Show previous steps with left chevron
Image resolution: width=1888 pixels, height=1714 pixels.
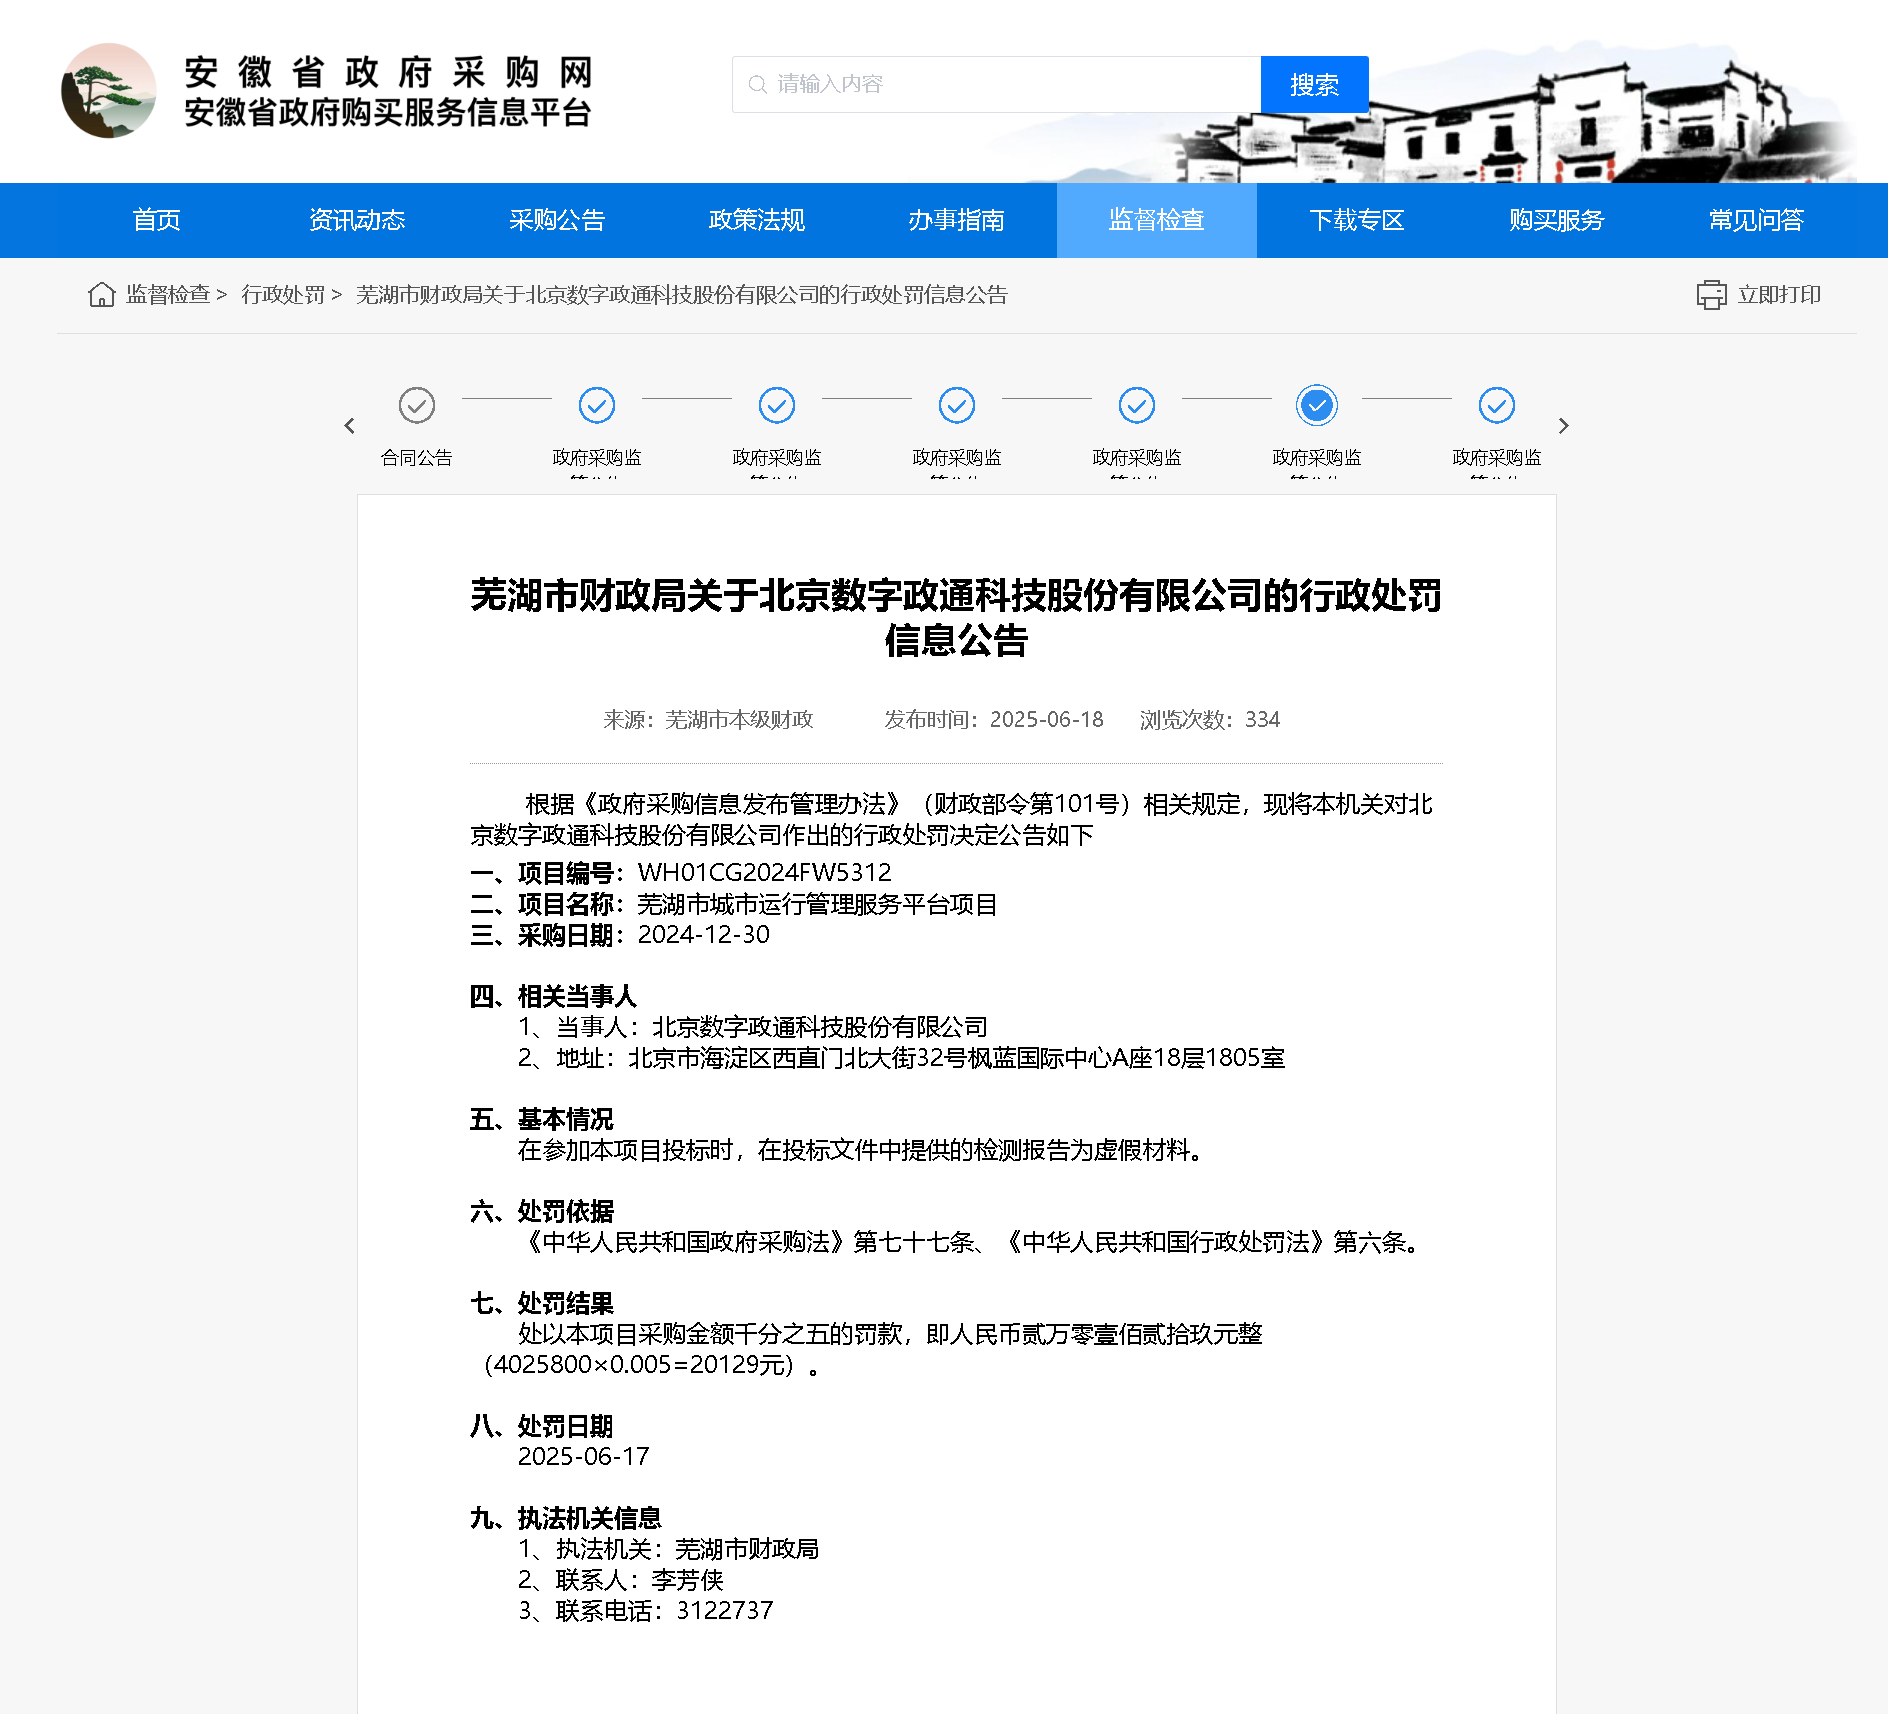(349, 426)
